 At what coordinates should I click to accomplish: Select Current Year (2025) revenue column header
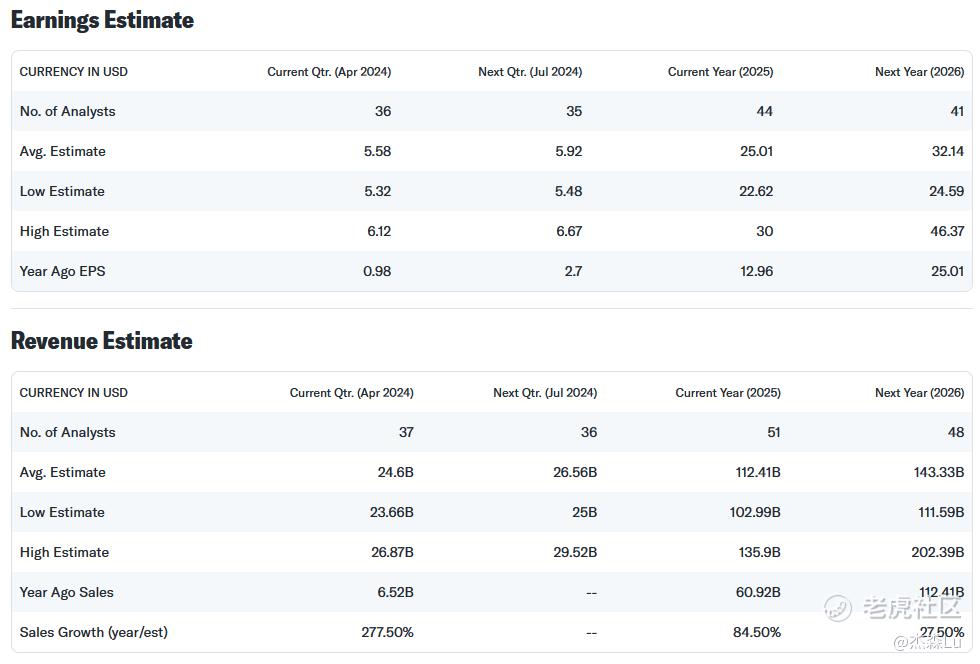(728, 393)
